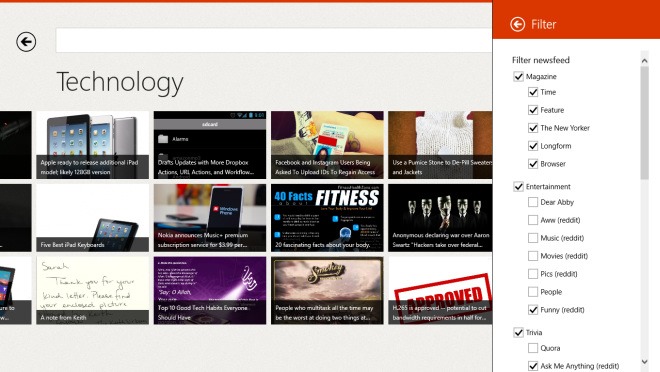Enable the Quora checkbox
660x372 pixels.
pyautogui.click(x=533, y=348)
